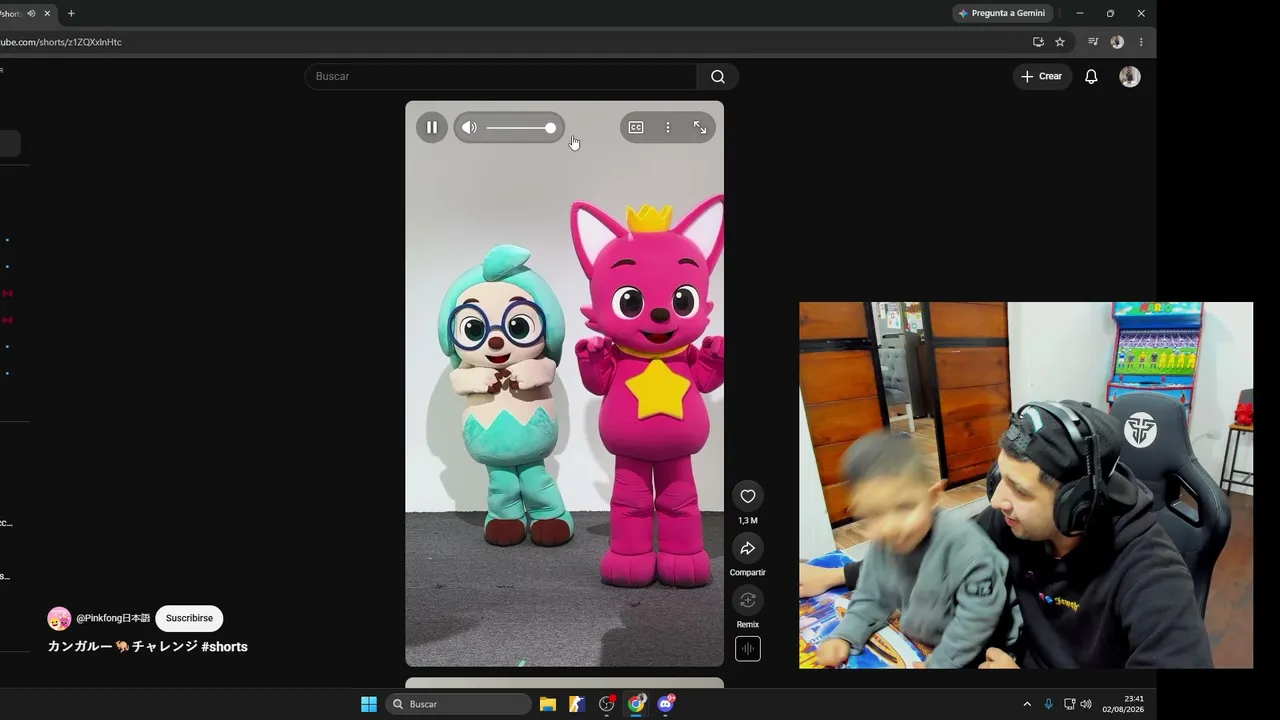Open network settings from the tray
The width and height of the screenshot is (1280, 720).
(1069, 704)
